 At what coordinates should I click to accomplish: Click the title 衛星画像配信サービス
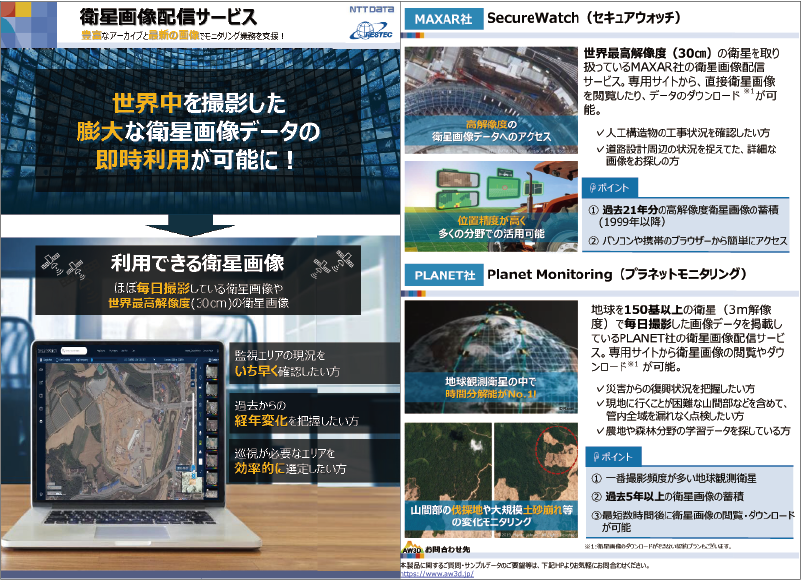point(168,17)
